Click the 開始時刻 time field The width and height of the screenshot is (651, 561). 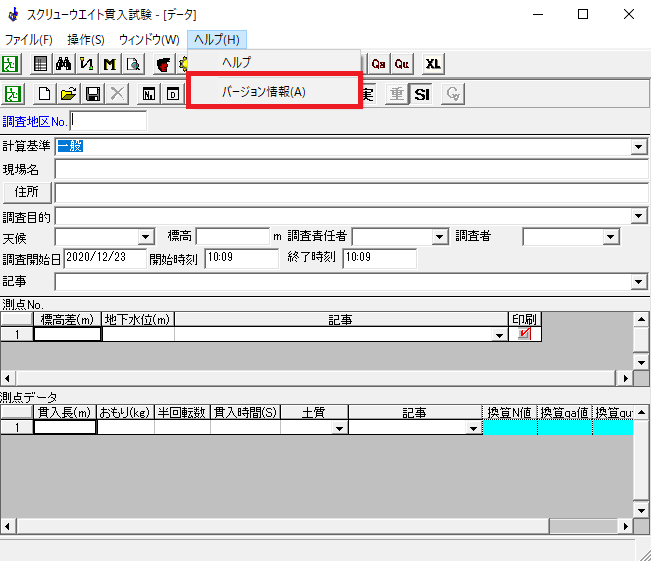(x=241, y=258)
